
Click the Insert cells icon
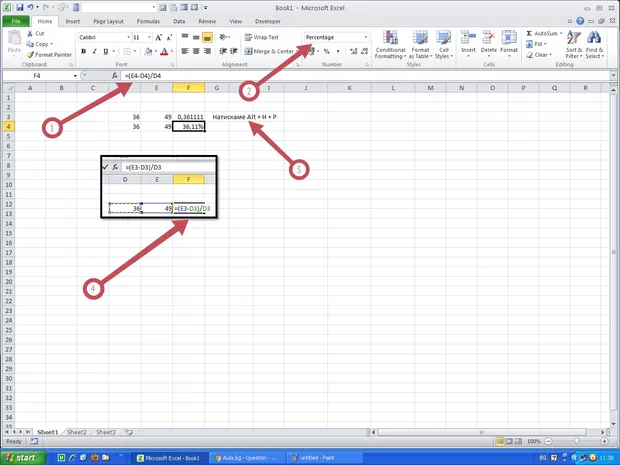pos(468,38)
